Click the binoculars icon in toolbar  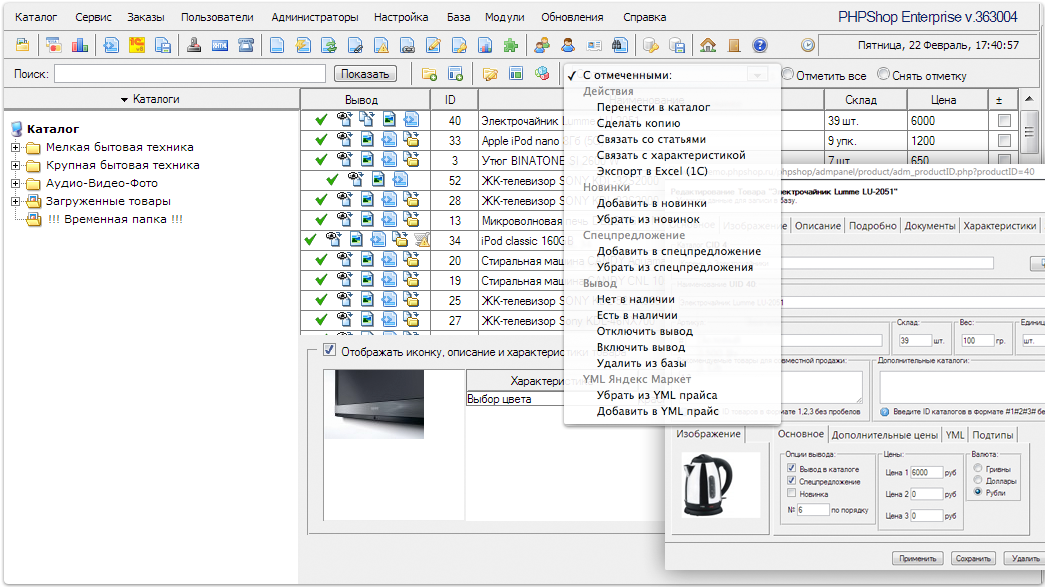619,45
